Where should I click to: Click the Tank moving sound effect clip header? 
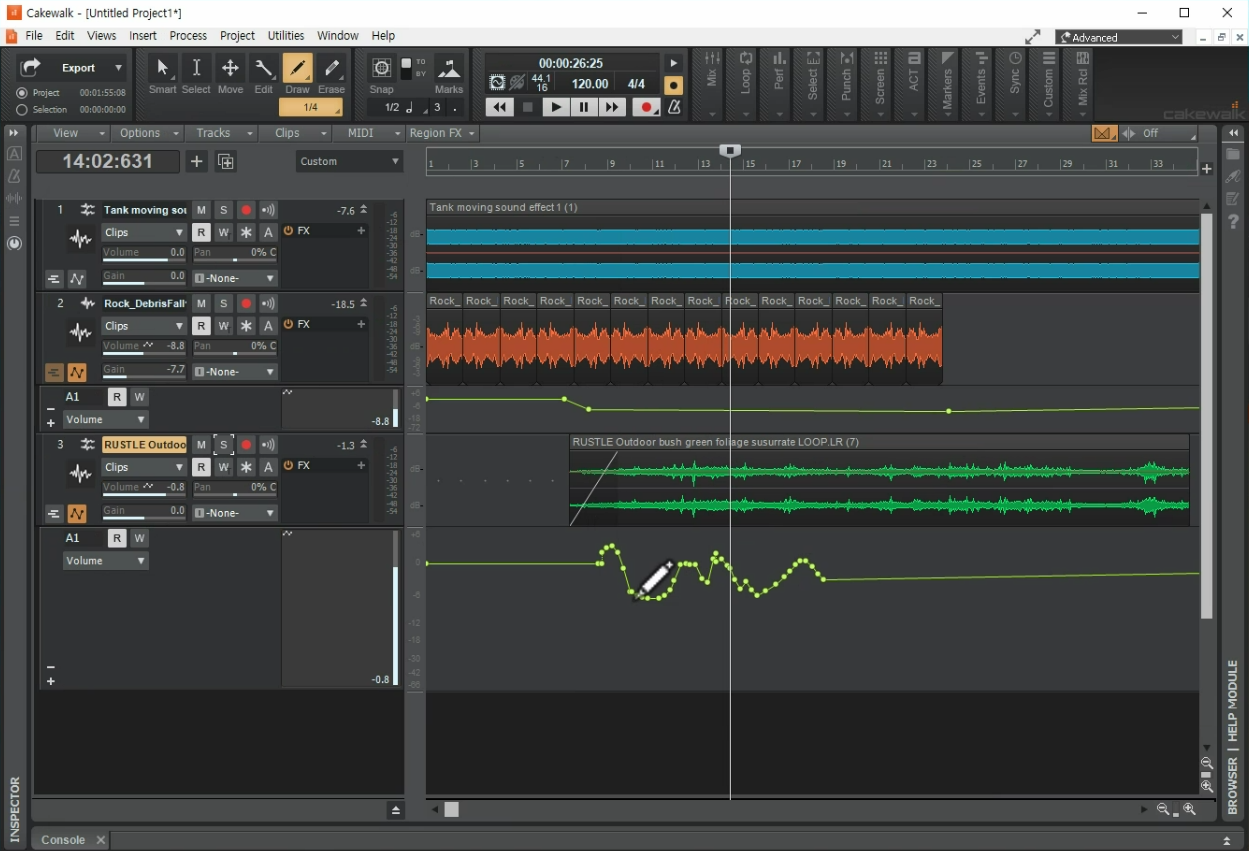pyautogui.click(x=812, y=207)
